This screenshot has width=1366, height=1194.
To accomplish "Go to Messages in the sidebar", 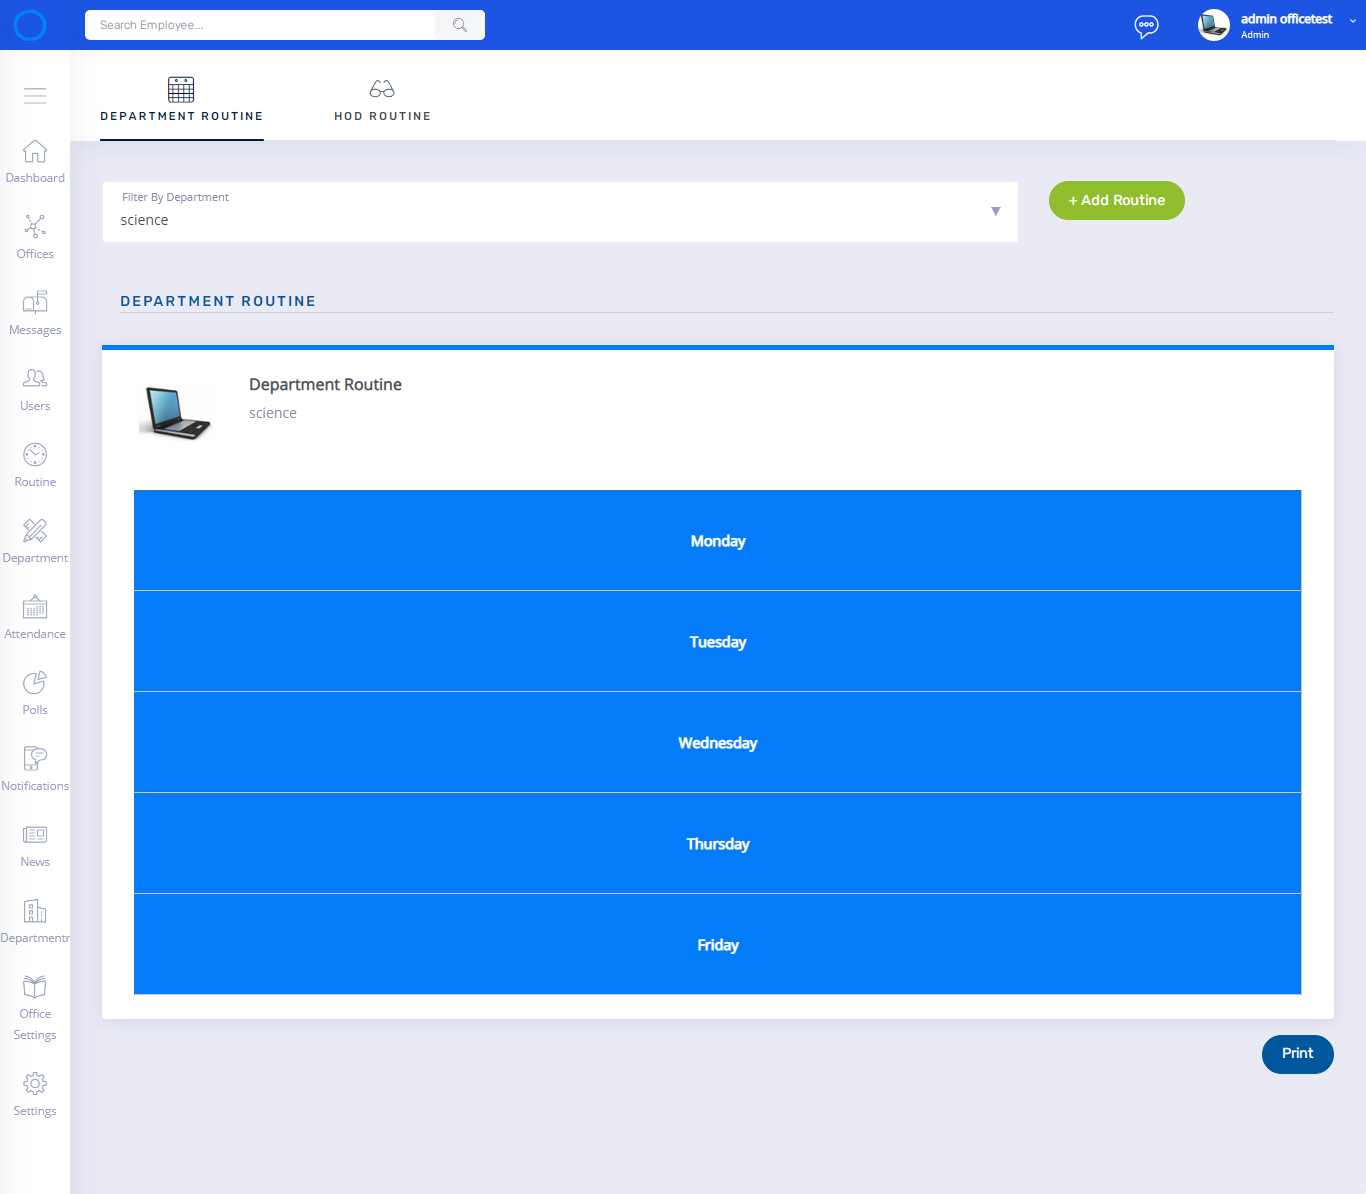I will (35, 304).
